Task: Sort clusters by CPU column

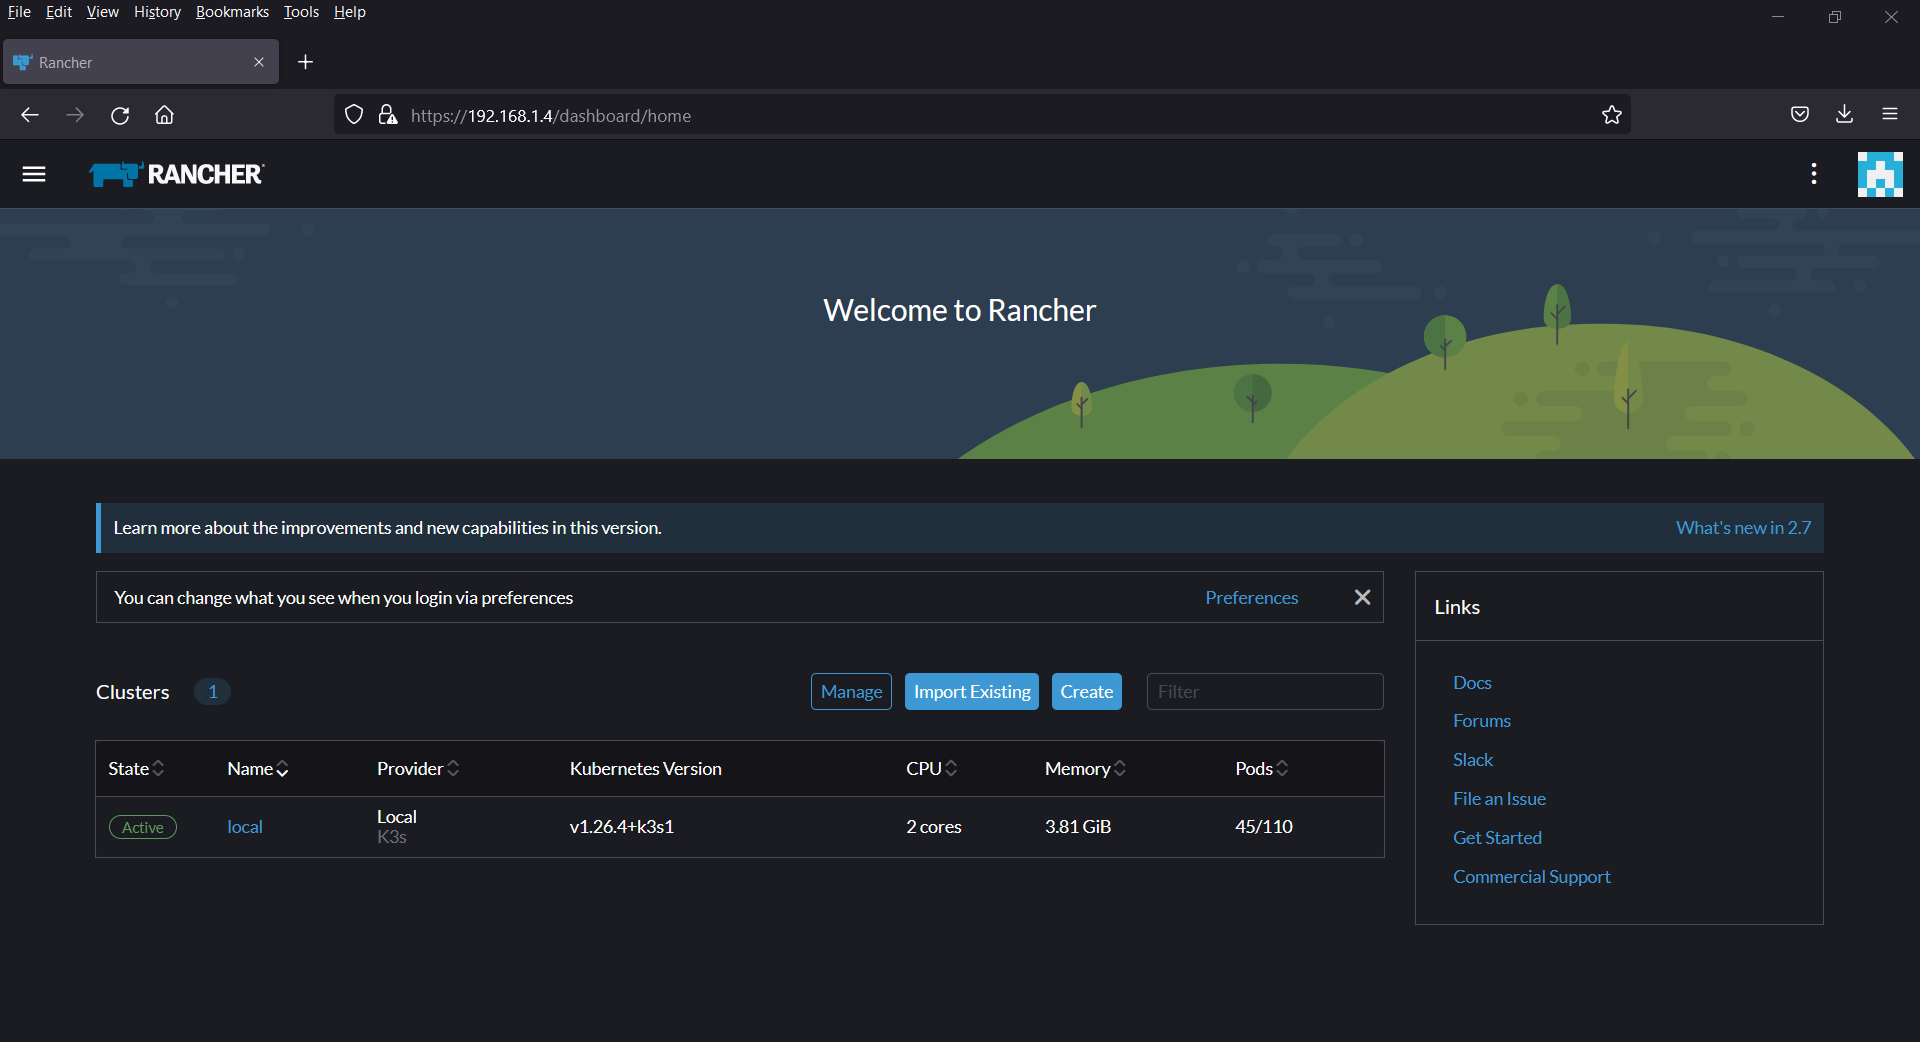Action: tap(932, 768)
